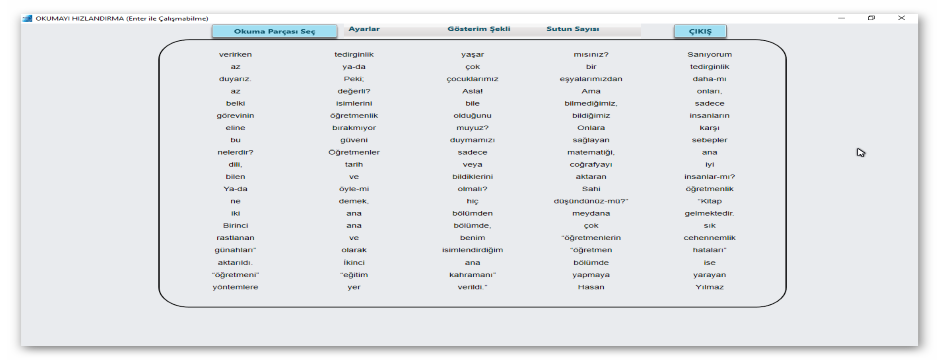Click the word "bilmediğimiz,"
The height and width of the screenshot is (360, 940).
coord(591,104)
